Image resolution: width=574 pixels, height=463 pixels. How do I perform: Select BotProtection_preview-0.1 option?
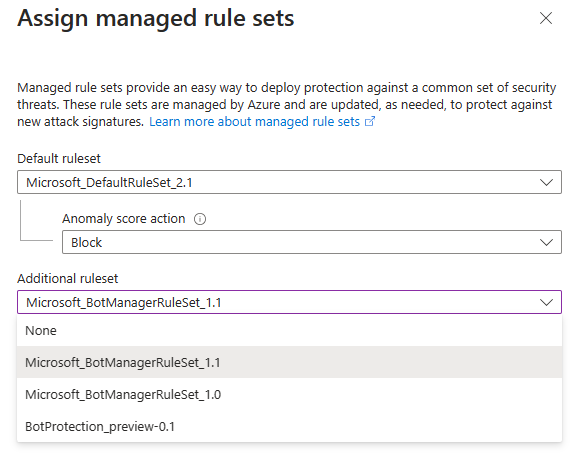(x=289, y=426)
